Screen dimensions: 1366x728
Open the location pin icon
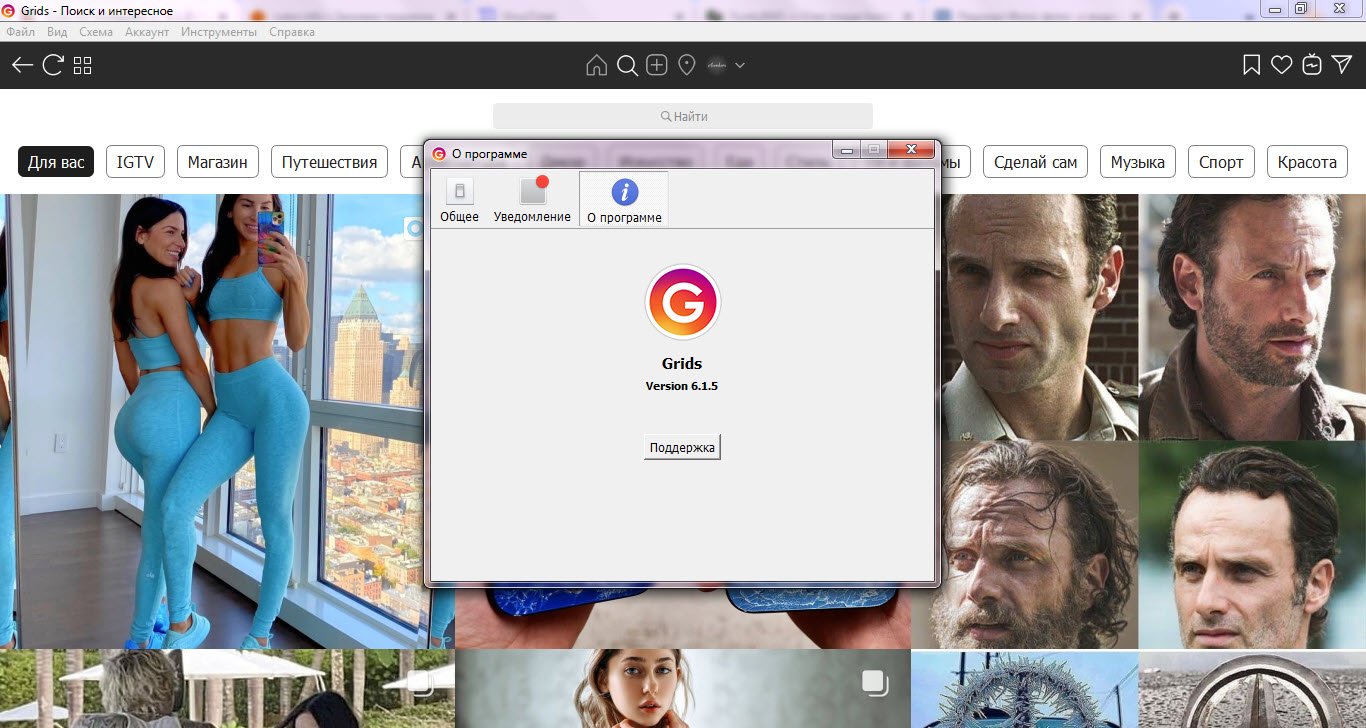[x=687, y=66]
